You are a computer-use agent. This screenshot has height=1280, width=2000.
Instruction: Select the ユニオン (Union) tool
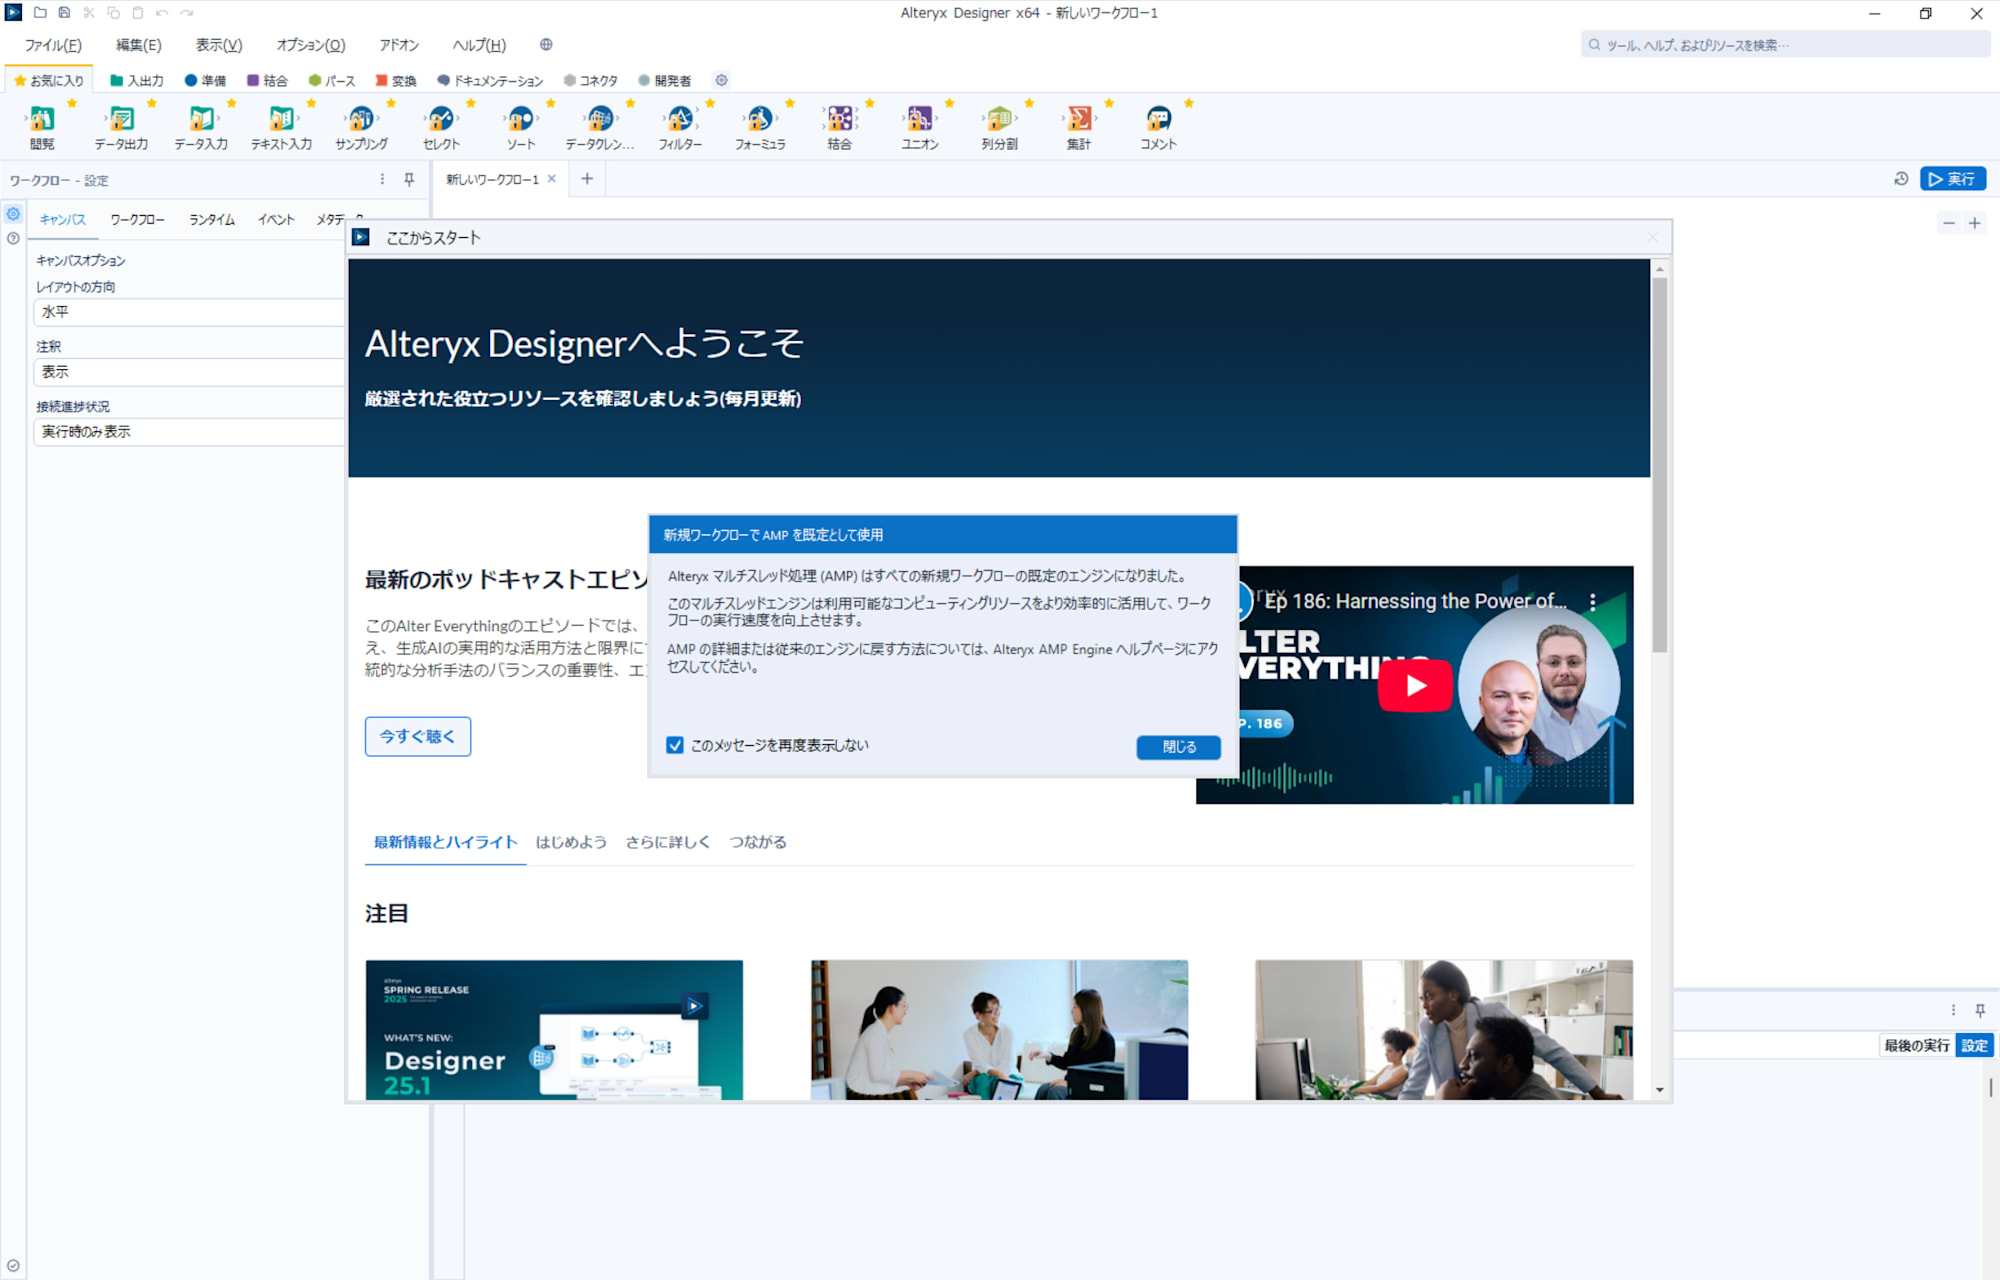(919, 122)
